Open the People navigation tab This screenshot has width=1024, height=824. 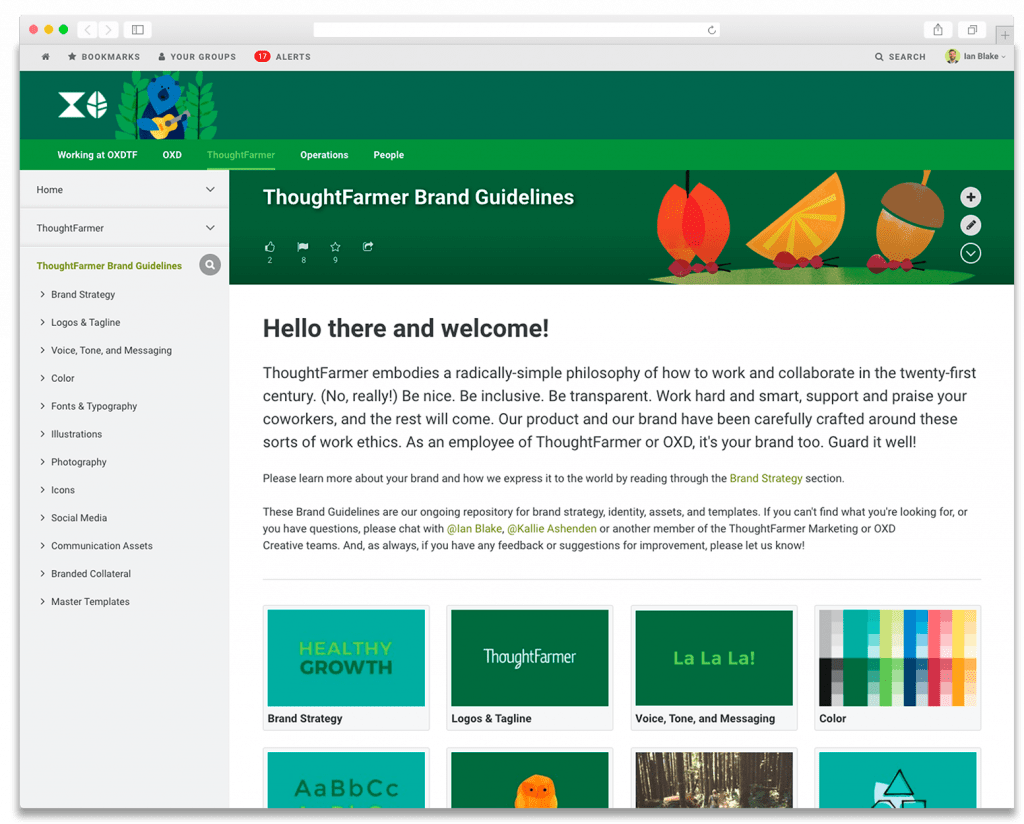pos(388,155)
